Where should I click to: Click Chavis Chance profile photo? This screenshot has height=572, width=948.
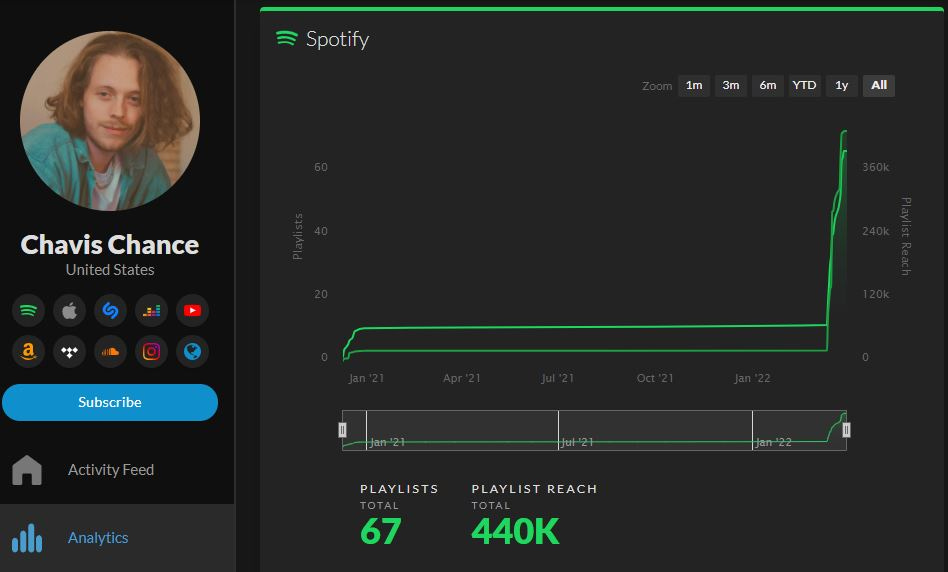click(x=110, y=121)
